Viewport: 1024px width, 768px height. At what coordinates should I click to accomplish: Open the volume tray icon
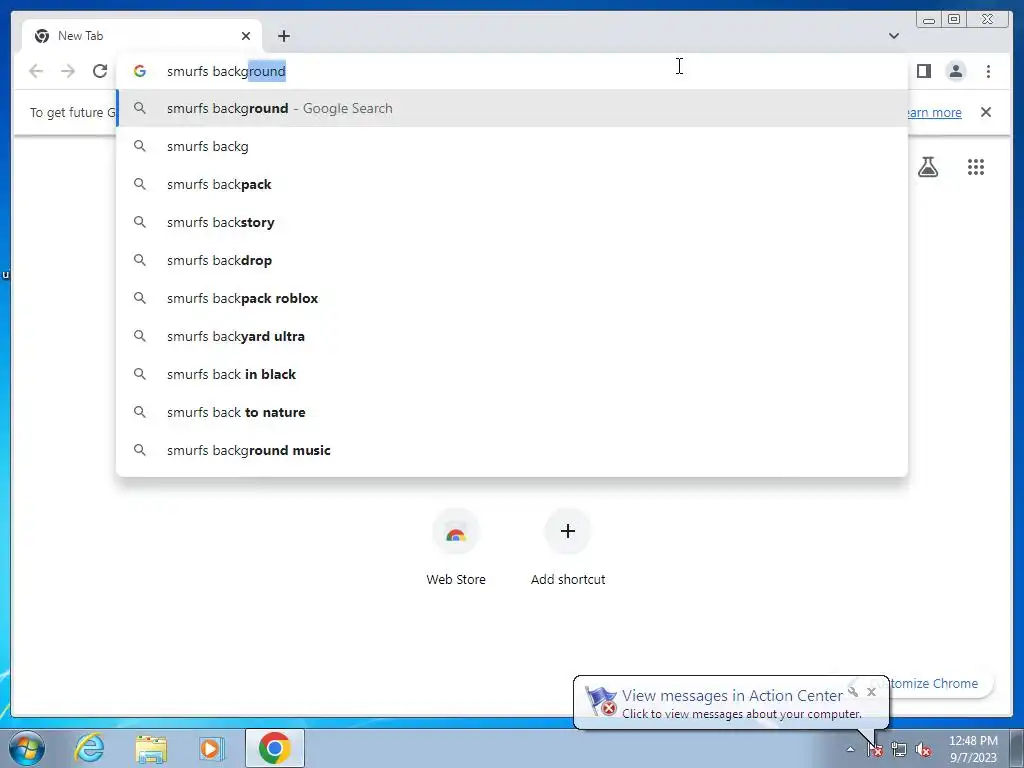923,750
